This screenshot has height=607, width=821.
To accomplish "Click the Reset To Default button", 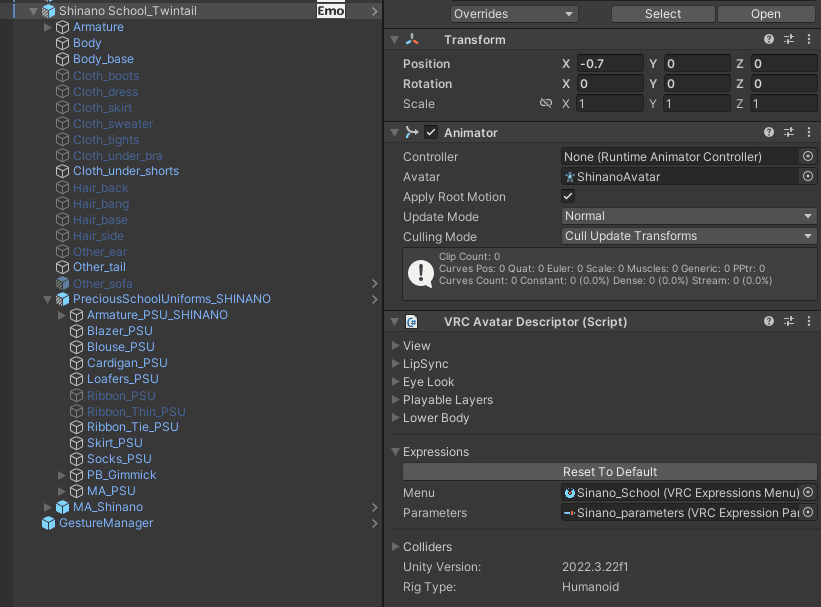I will point(609,472).
